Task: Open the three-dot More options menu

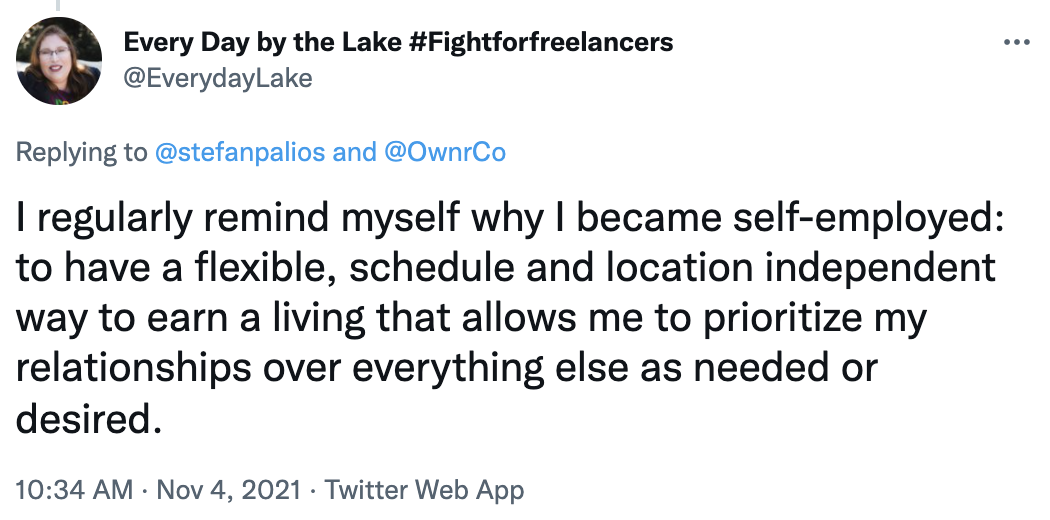Action: pos(1017,43)
